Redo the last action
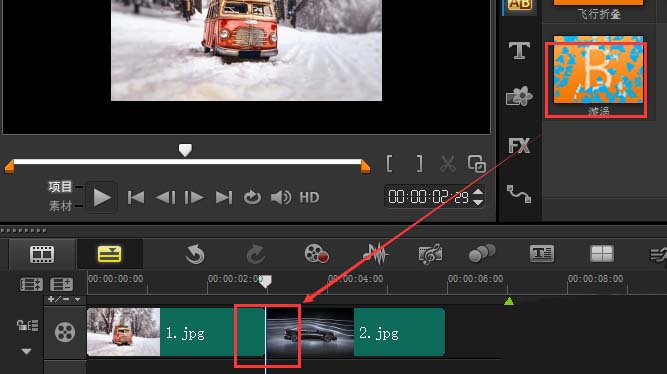Image resolution: width=667 pixels, height=374 pixels. coord(256,254)
